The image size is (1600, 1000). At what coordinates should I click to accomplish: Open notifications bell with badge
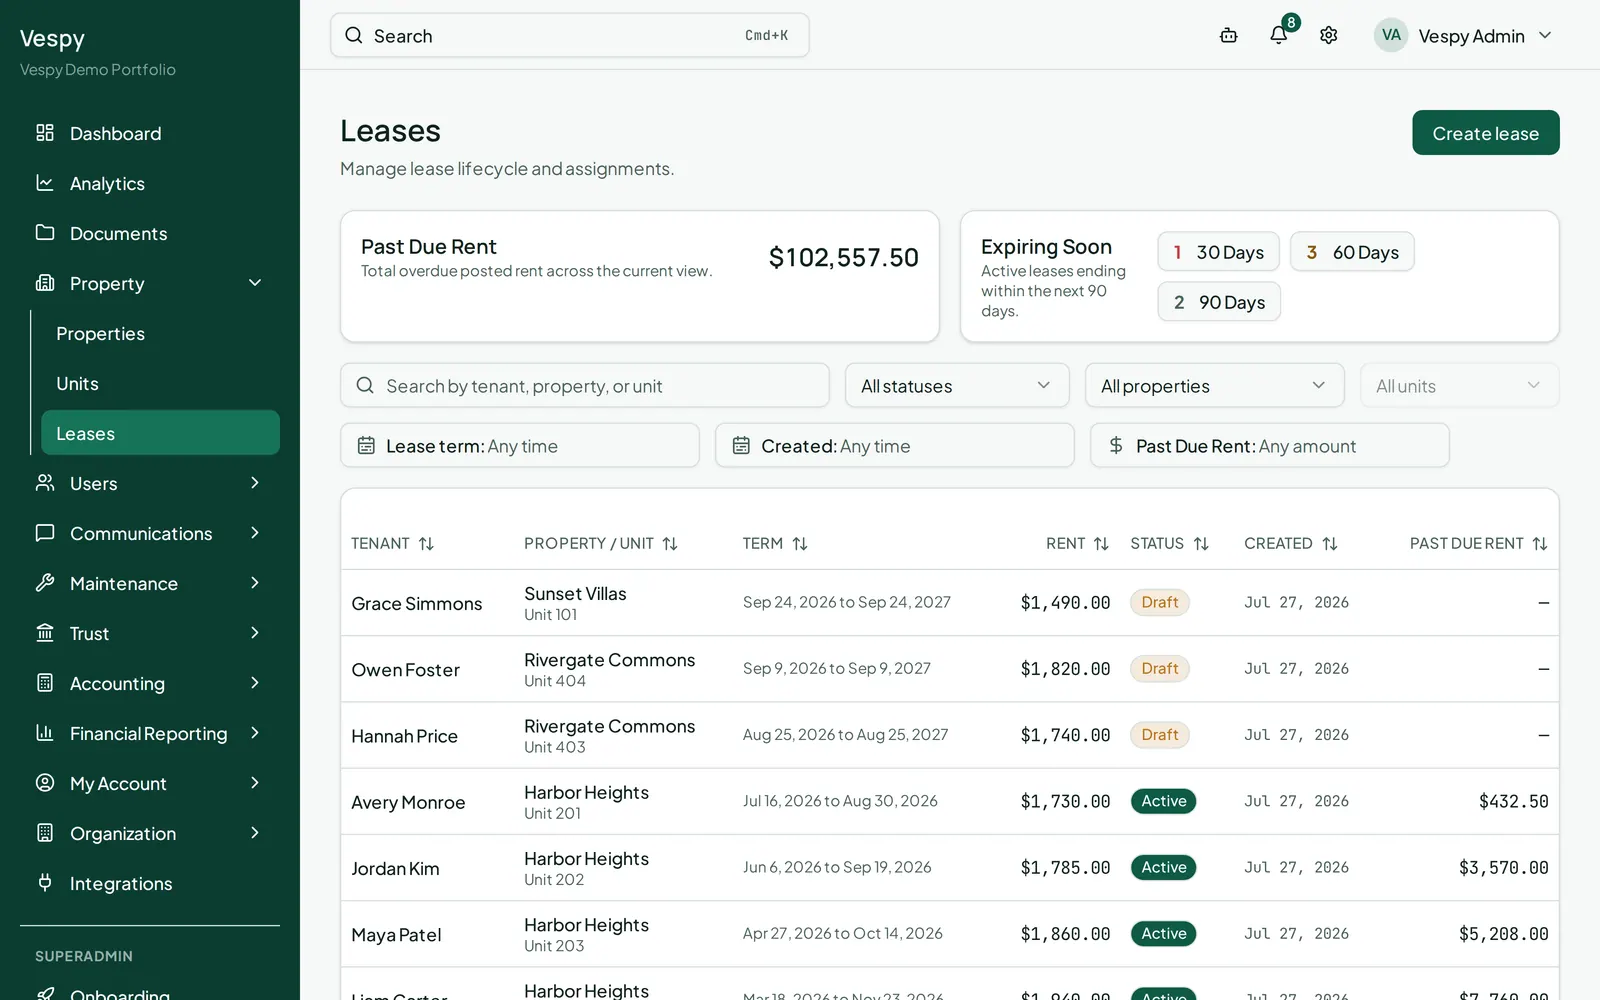click(1279, 35)
